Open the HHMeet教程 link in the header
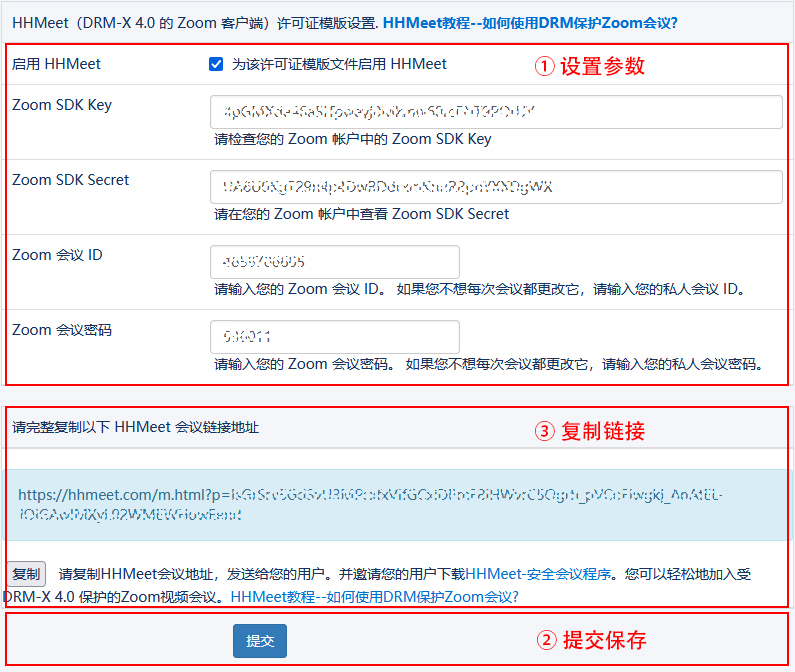The image size is (795, 672). pyautogui.click(x=530, y=20)
